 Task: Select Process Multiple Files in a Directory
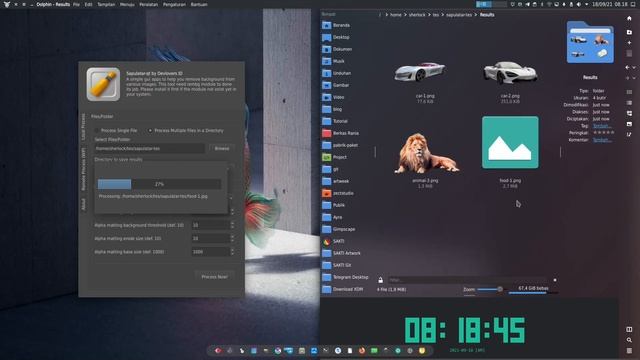pos(150,131)
